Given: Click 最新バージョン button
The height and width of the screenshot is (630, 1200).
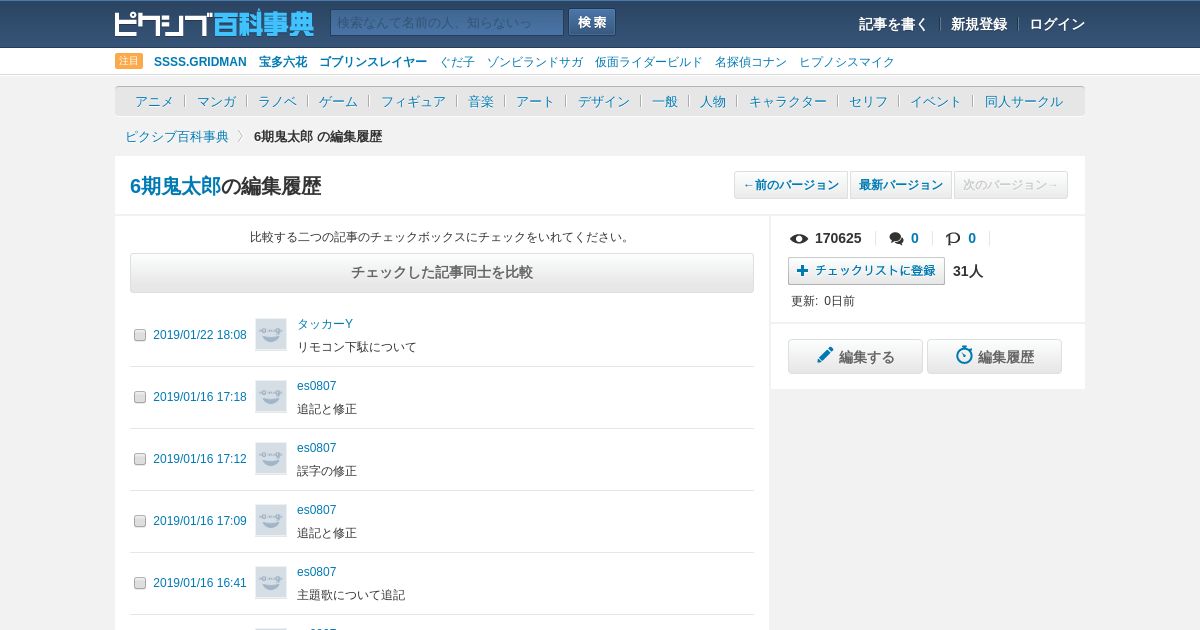Looking at the screenshot, I should click(901, 185).
